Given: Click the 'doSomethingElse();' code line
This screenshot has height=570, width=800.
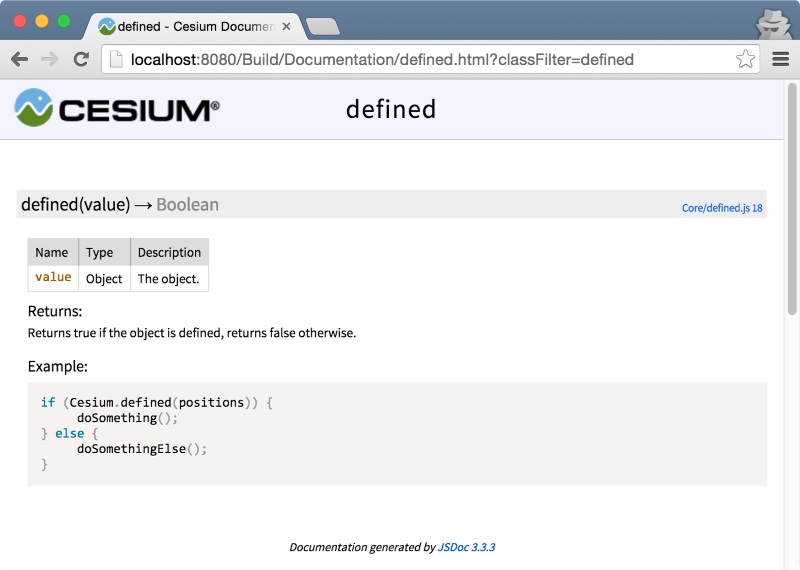Looking at the screenshot, I should click(x=142, y=449).
